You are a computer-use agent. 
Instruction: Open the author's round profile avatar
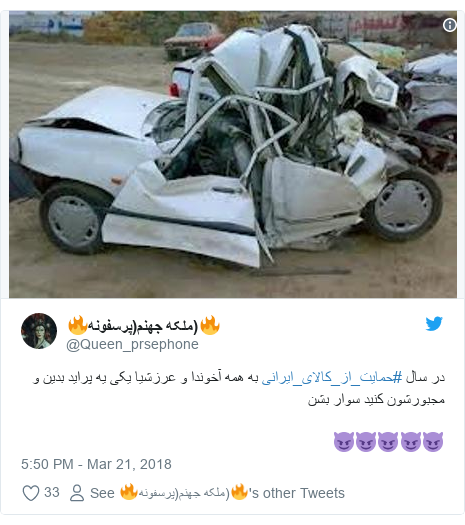[x=39, y=331]
